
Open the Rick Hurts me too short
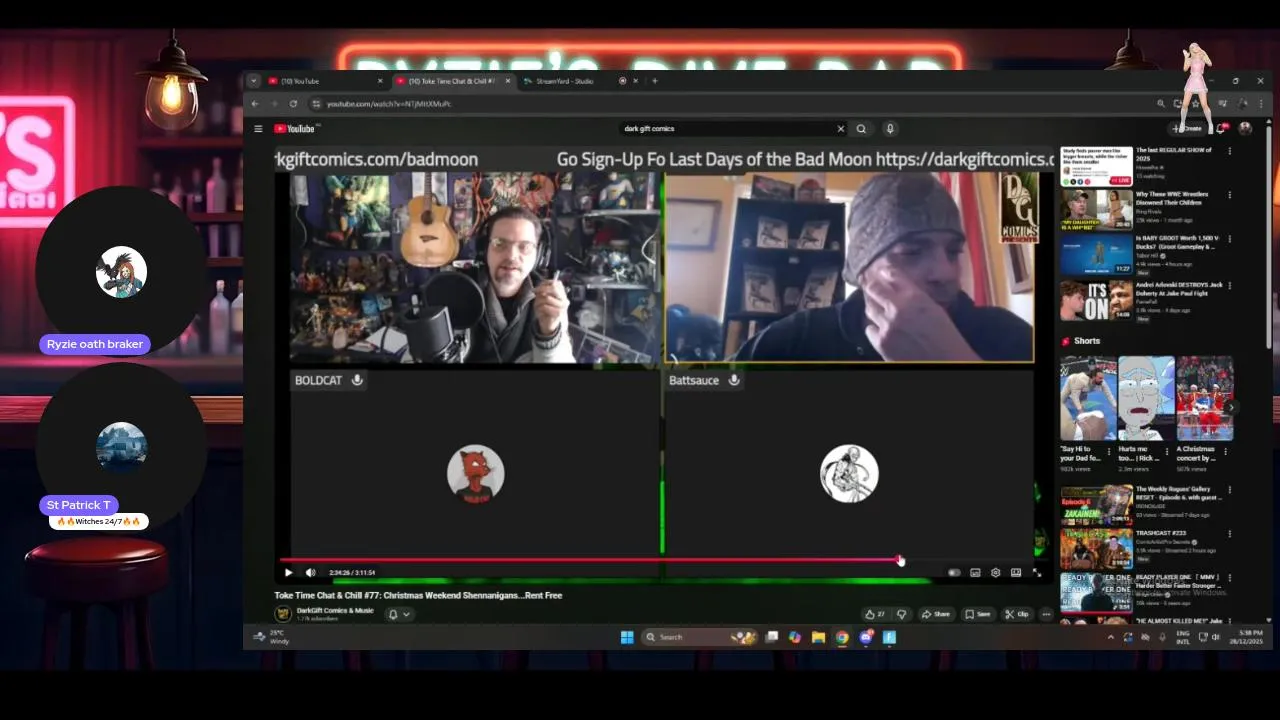1146,398
